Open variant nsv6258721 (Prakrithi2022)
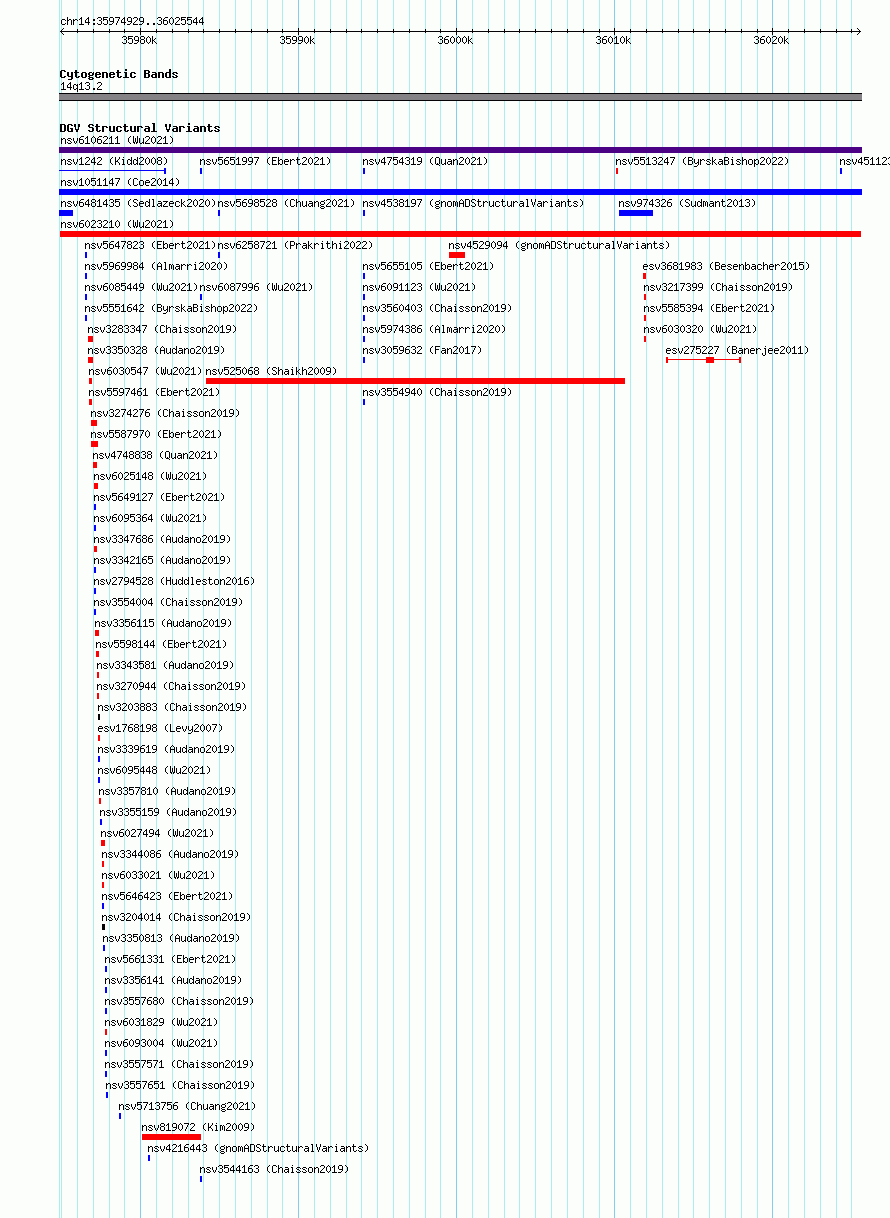The width and height of the screenshot is (890, 1218). (x=295, y=245)
